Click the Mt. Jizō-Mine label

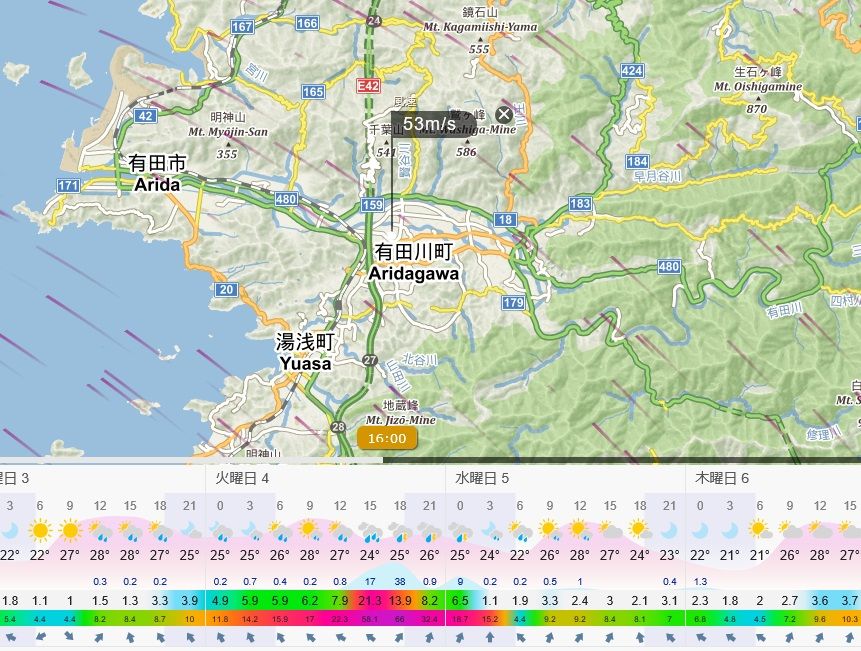pyautogui.click(x=401, y=420)
